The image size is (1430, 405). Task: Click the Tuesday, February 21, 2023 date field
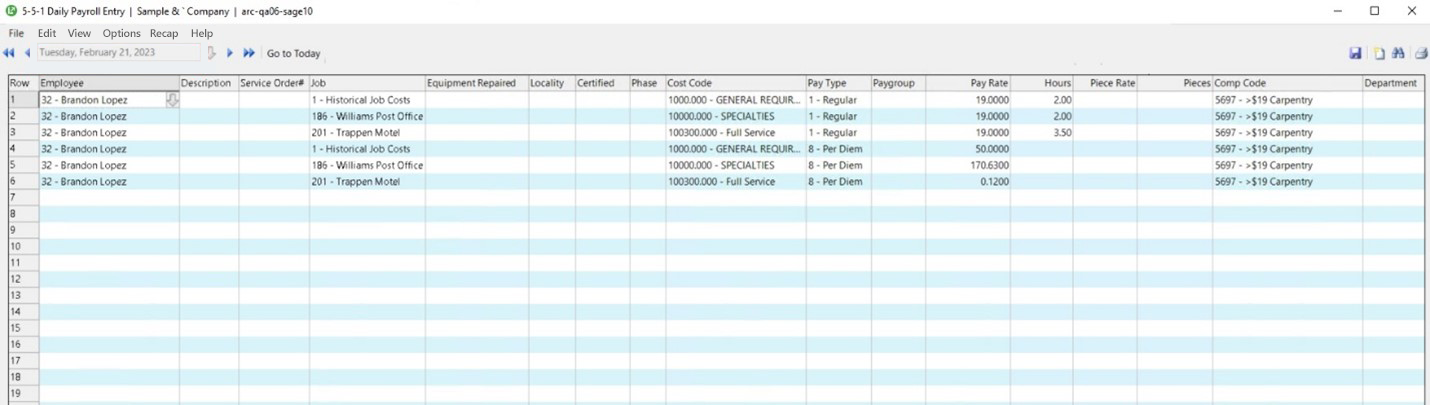[x=119, y=53]
